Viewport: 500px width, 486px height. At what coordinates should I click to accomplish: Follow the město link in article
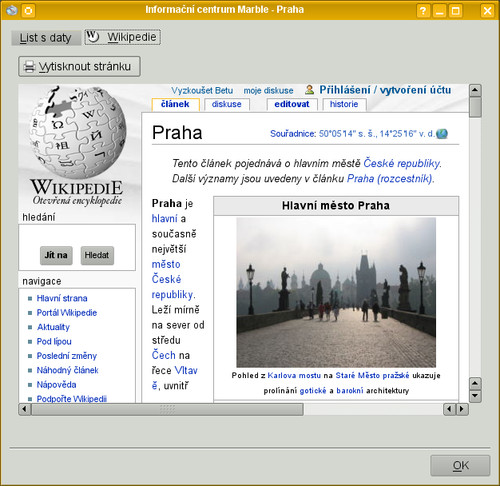pos(166,264)
